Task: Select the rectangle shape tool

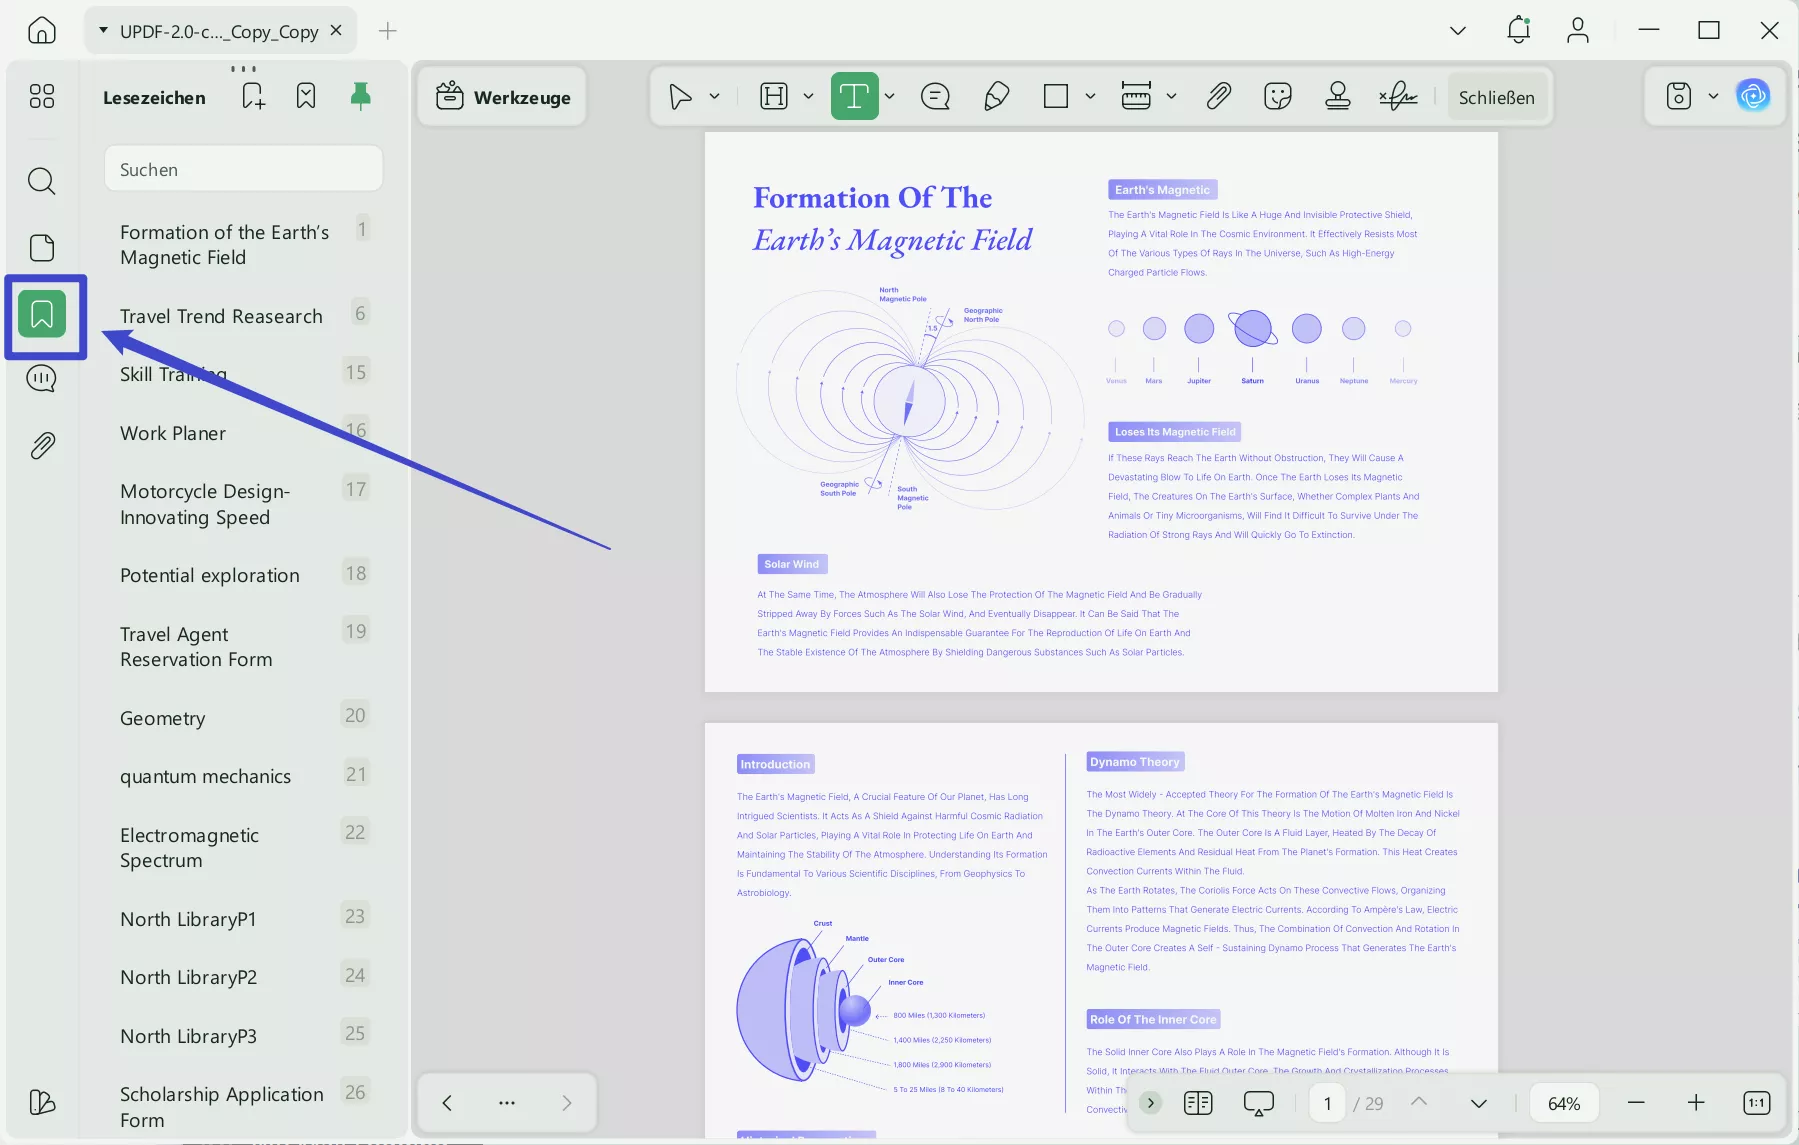Action: click(x=1056, y=97)
